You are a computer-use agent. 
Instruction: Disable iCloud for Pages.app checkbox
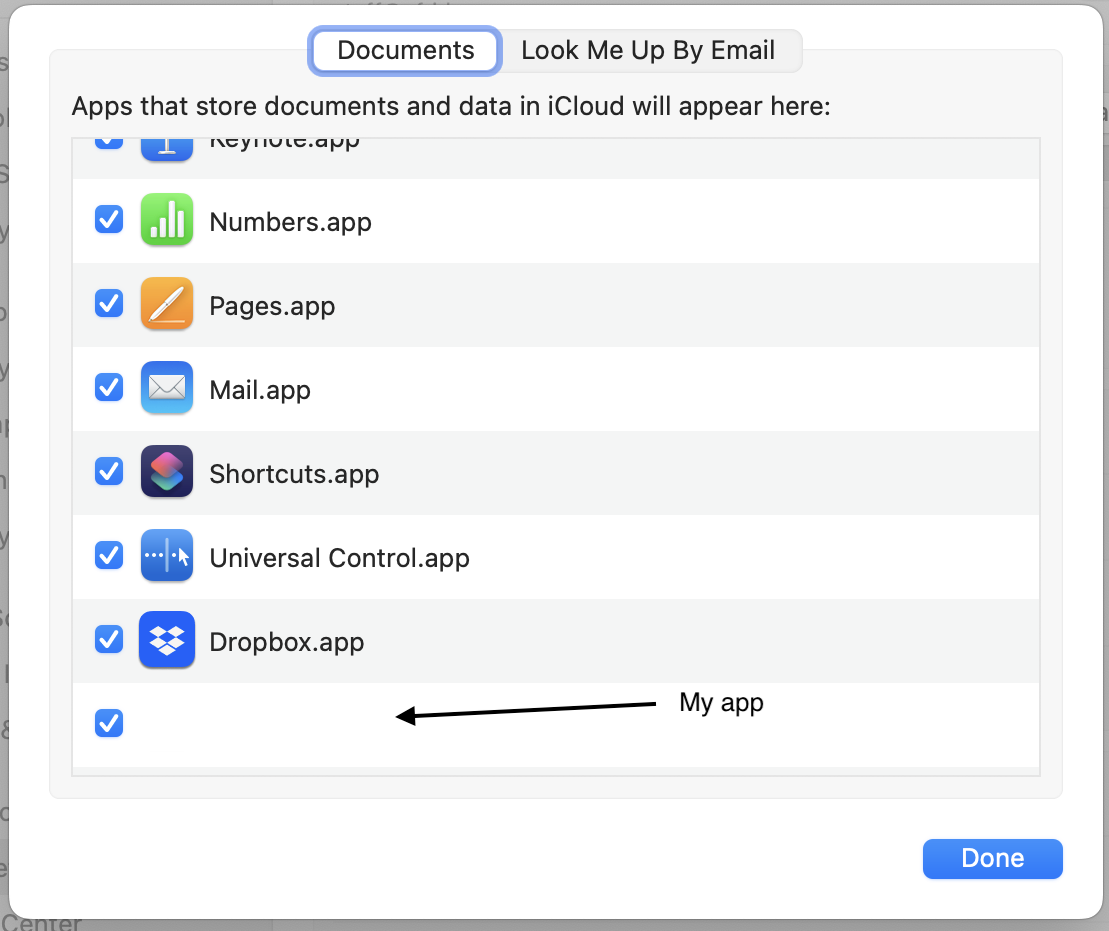point(109,303)
